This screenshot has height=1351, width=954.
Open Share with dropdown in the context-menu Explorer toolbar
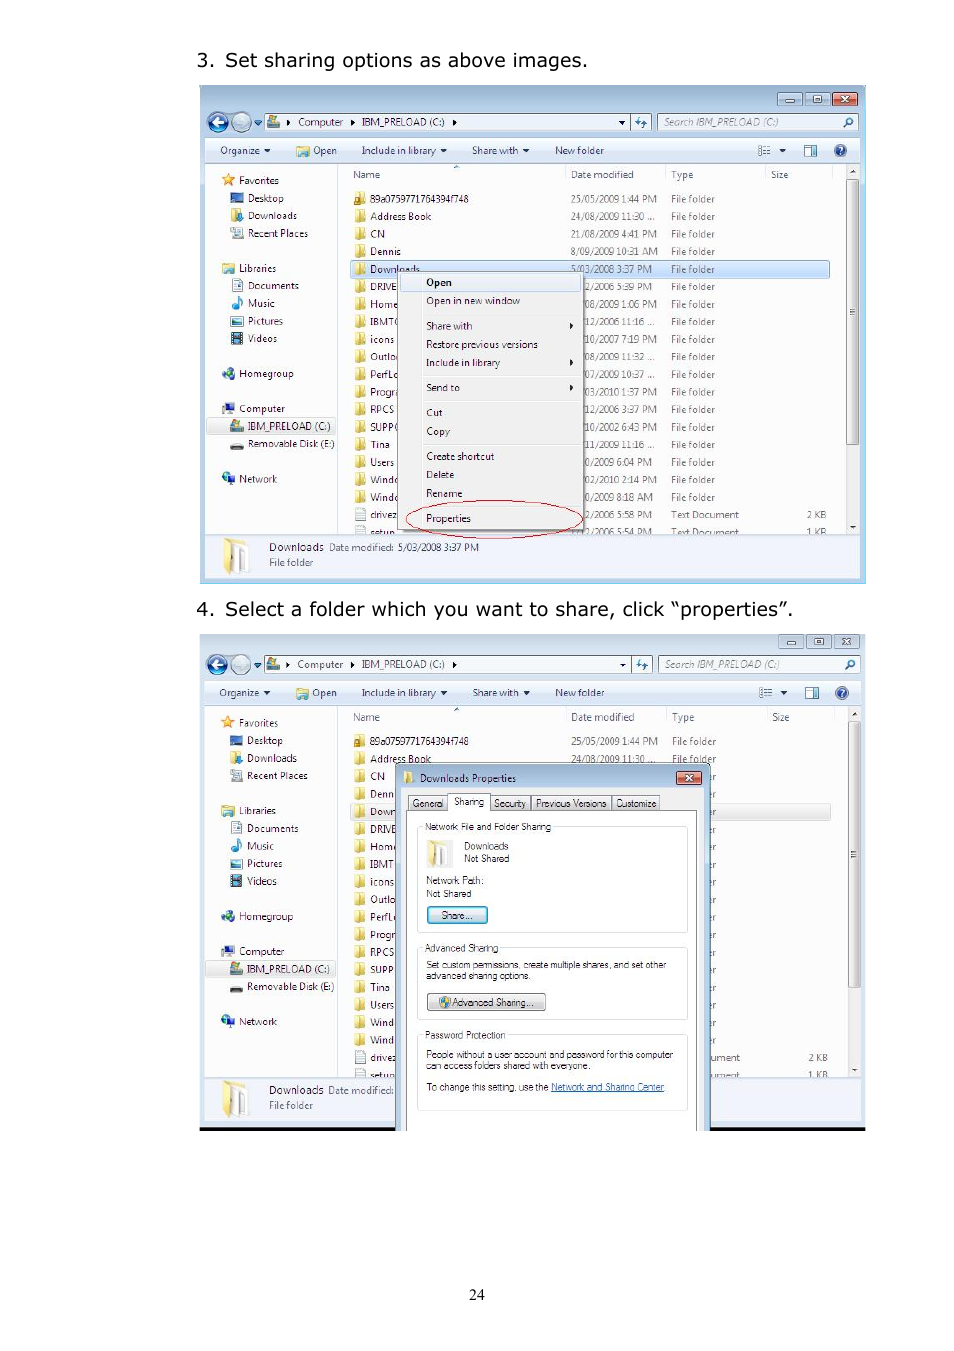pyautogui.click(x=500, y=151)
